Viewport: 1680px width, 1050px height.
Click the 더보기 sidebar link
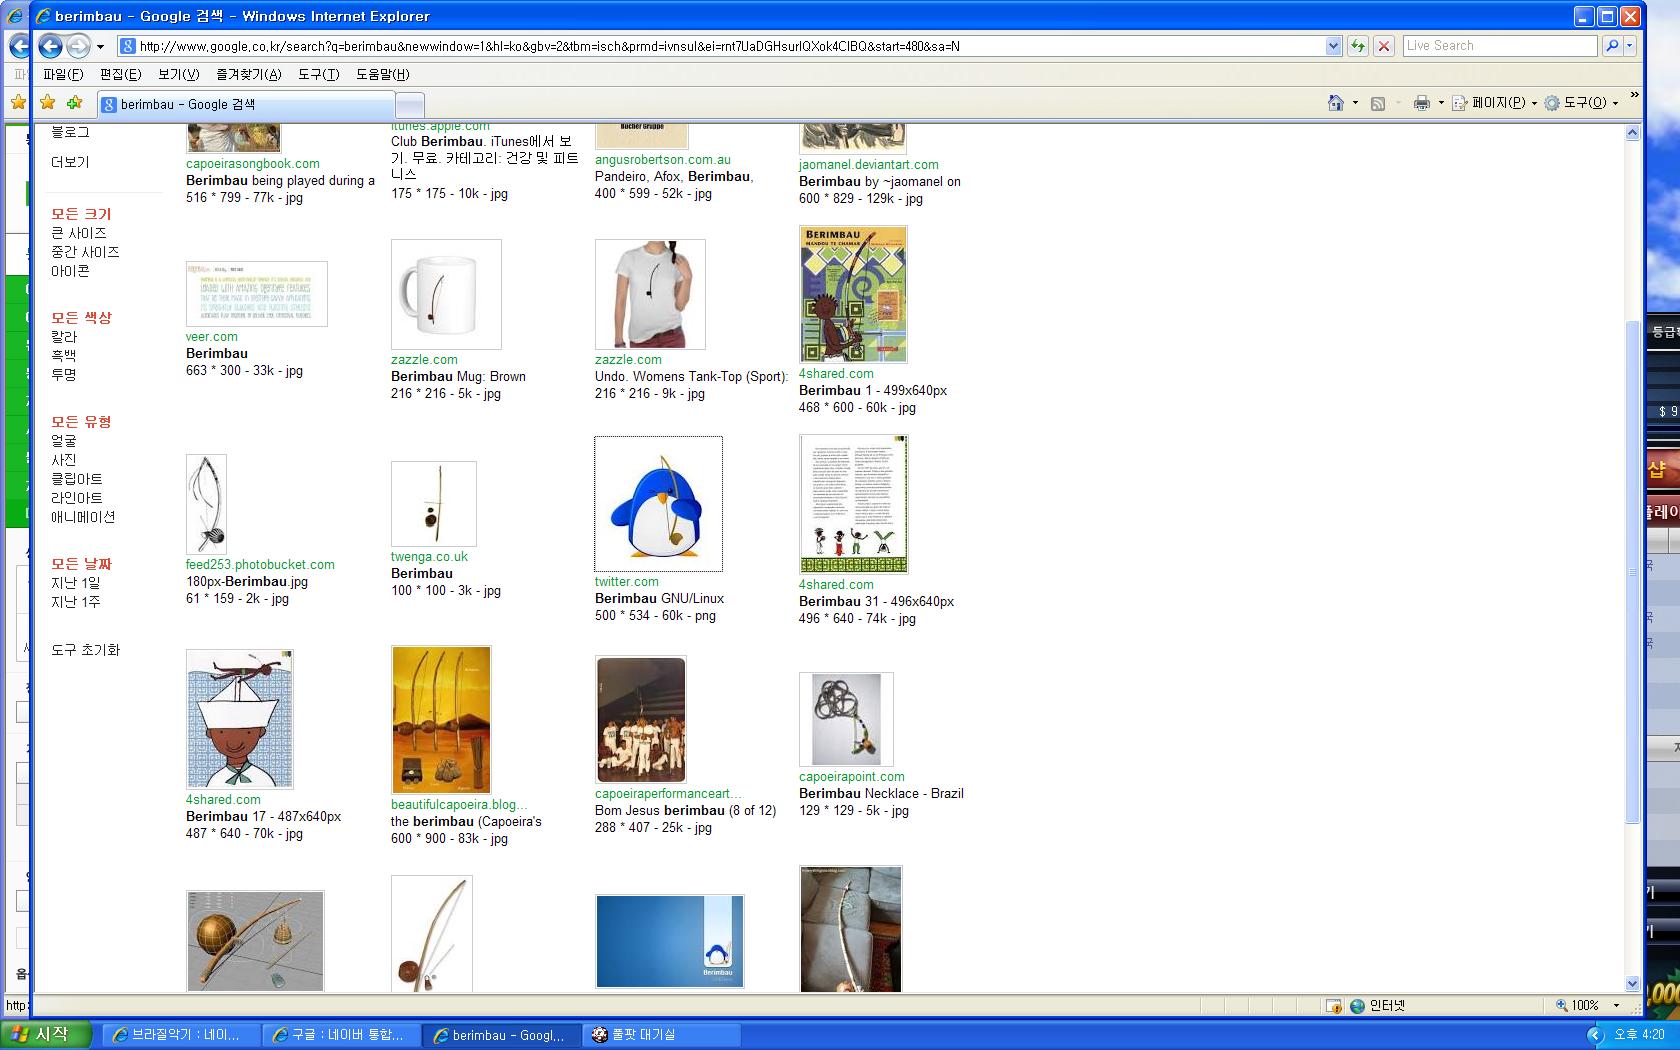pos(70,162)
